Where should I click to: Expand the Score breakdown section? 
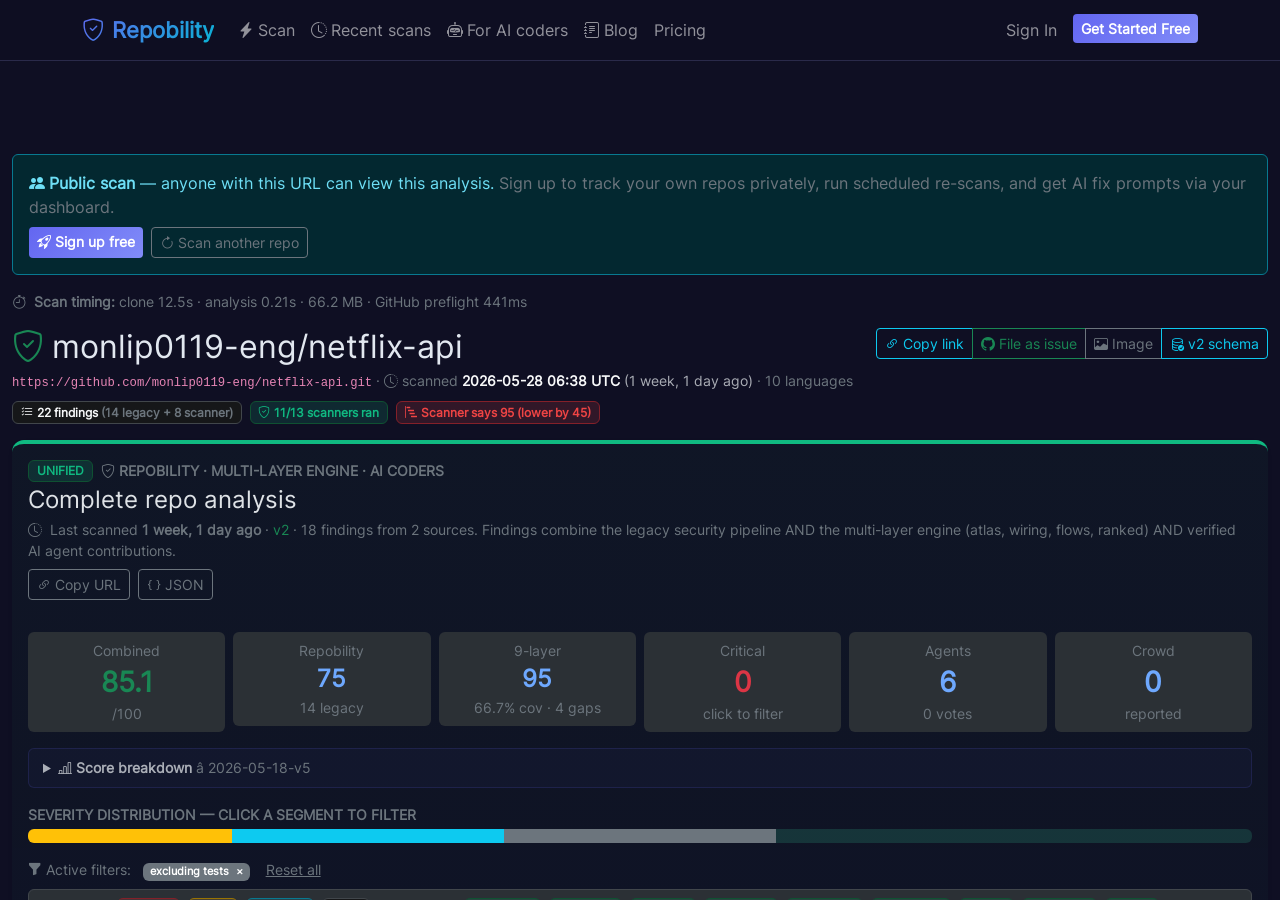640,768
